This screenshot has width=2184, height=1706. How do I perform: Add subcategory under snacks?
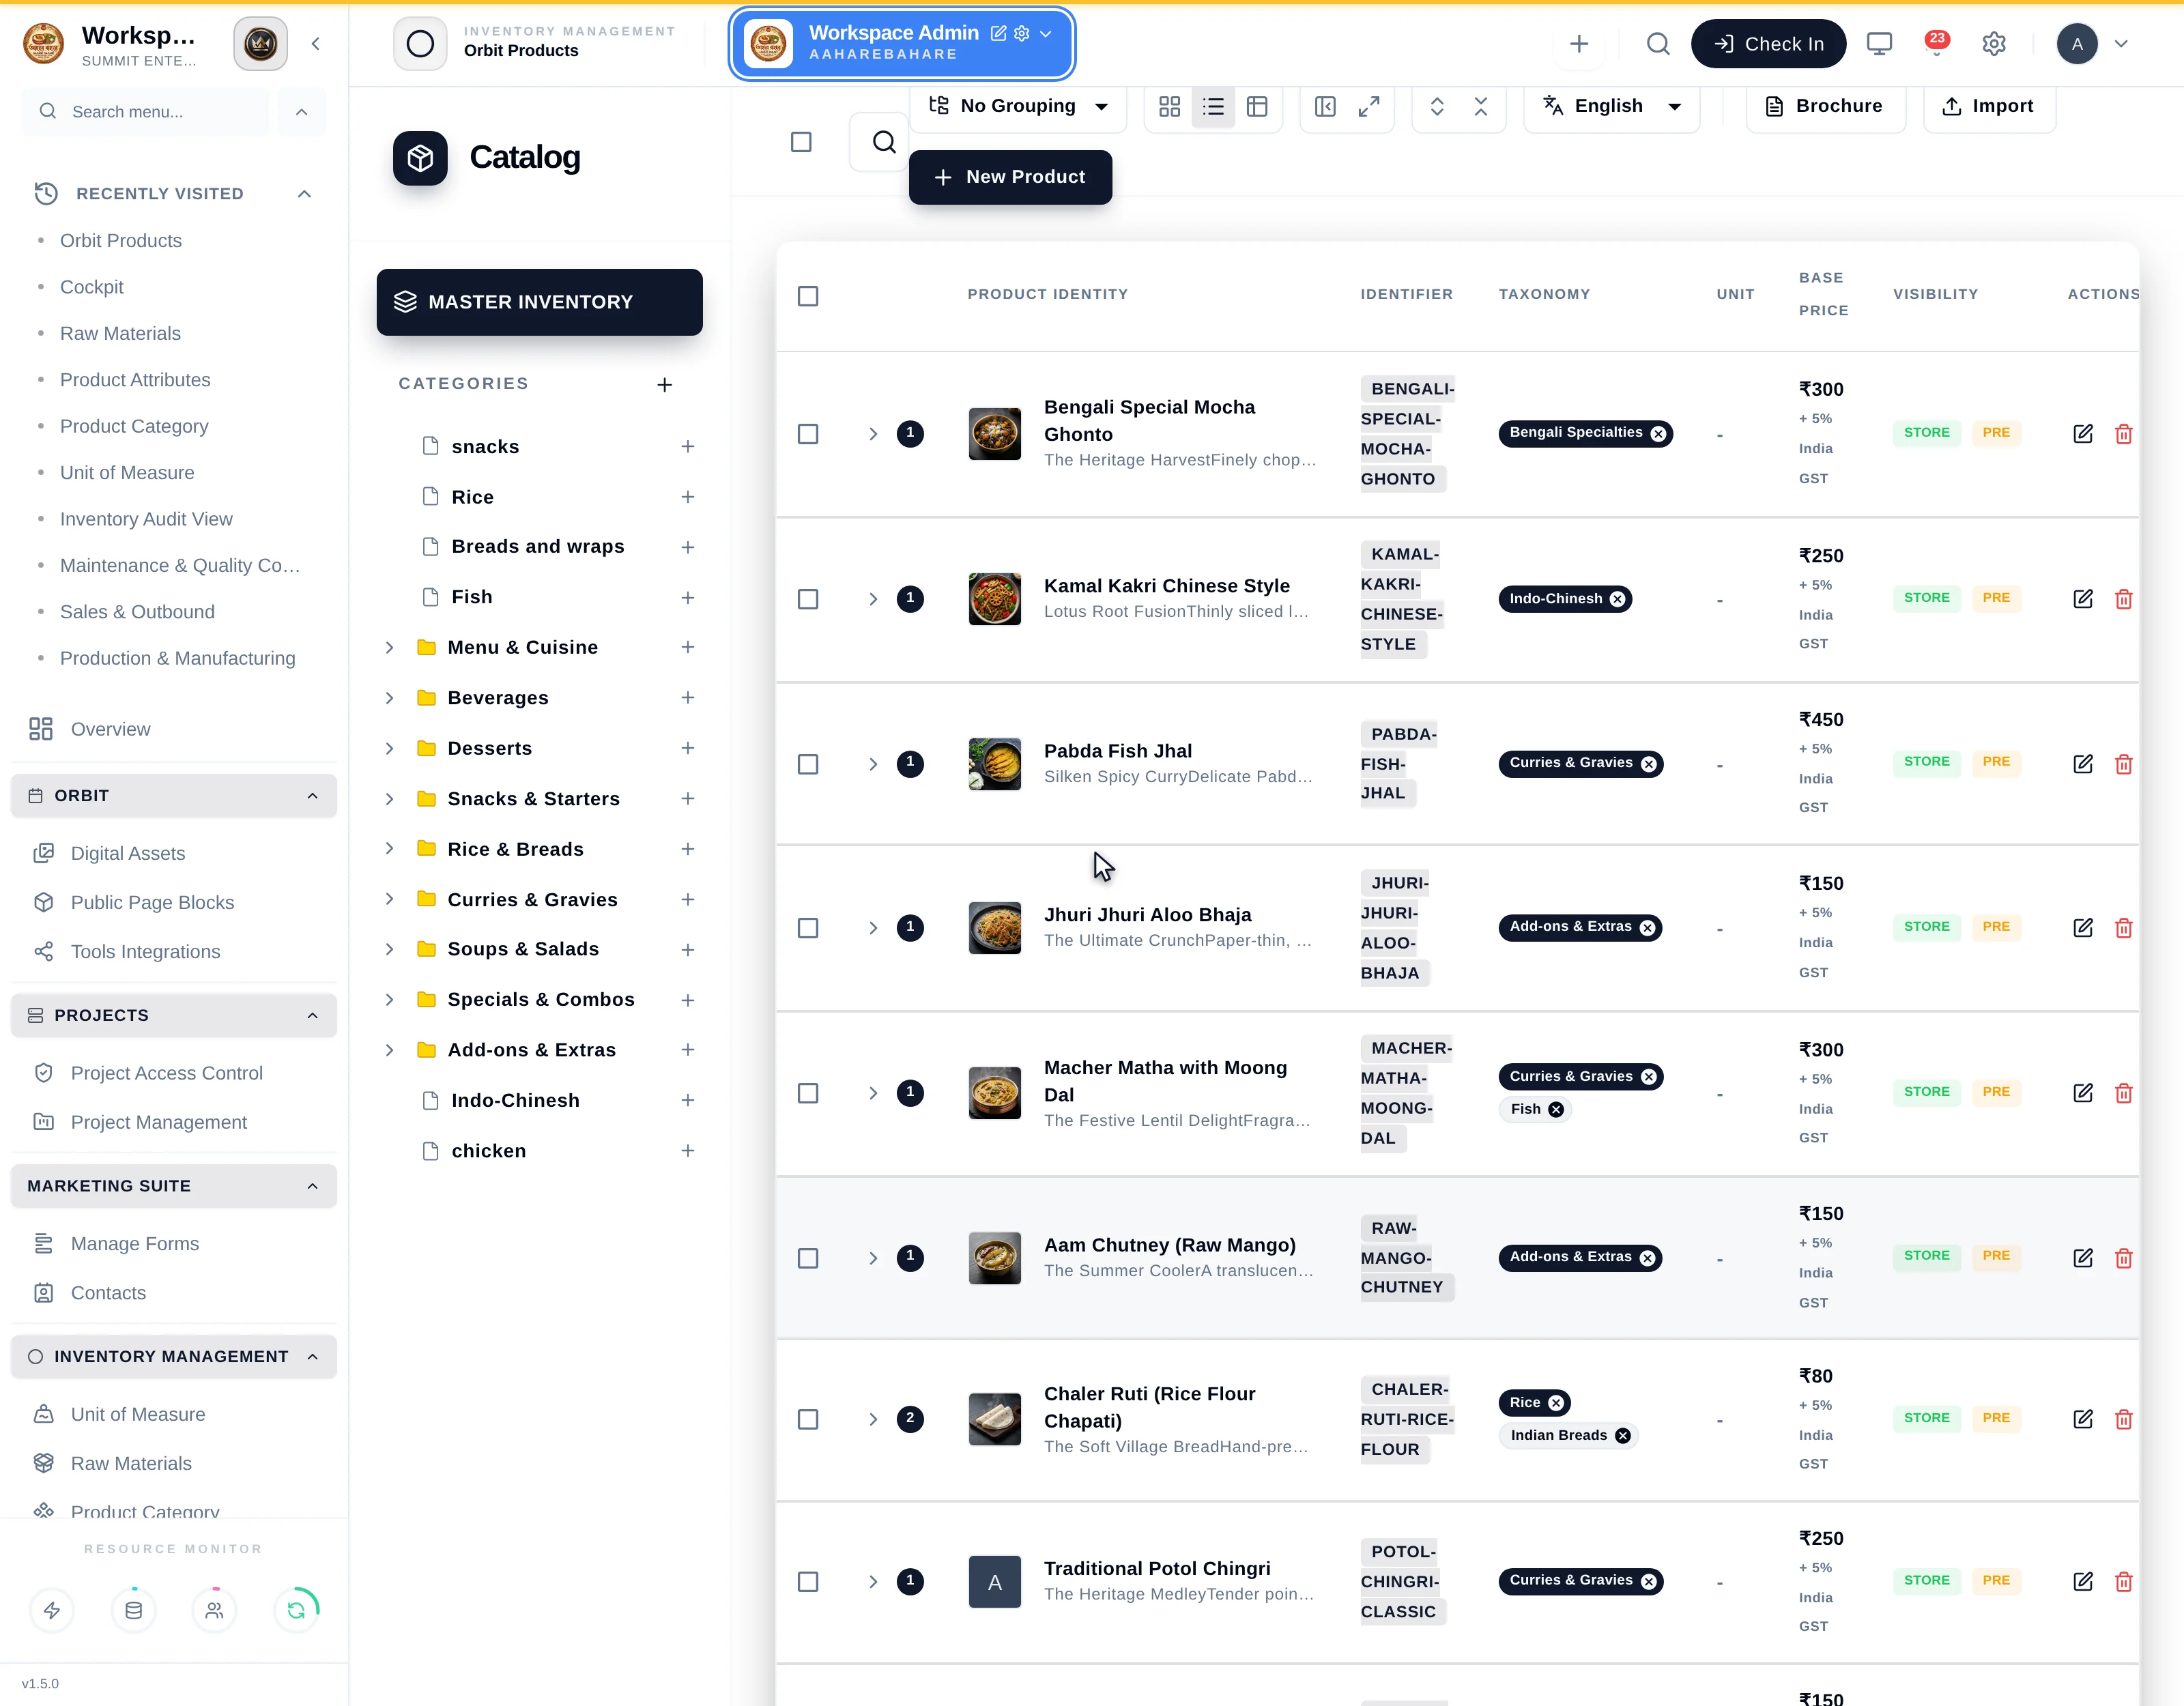point(688,447)
